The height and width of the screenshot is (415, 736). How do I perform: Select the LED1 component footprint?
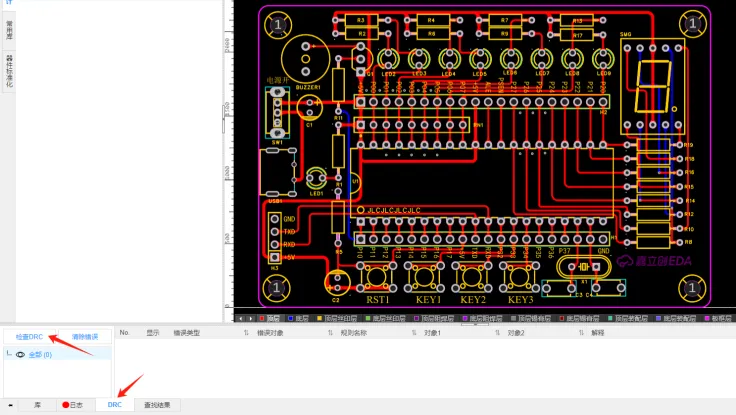[x=316, y=178]
